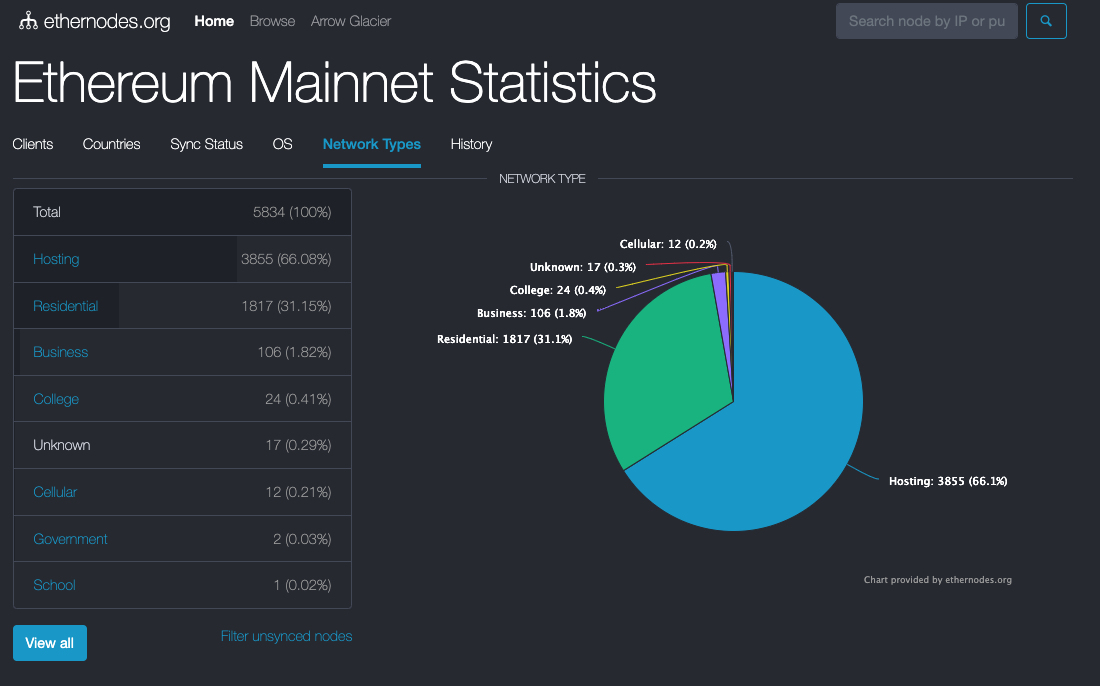Switch to the Sync Status tab
Screen dimensions: 1100x686
click(206, 144)
